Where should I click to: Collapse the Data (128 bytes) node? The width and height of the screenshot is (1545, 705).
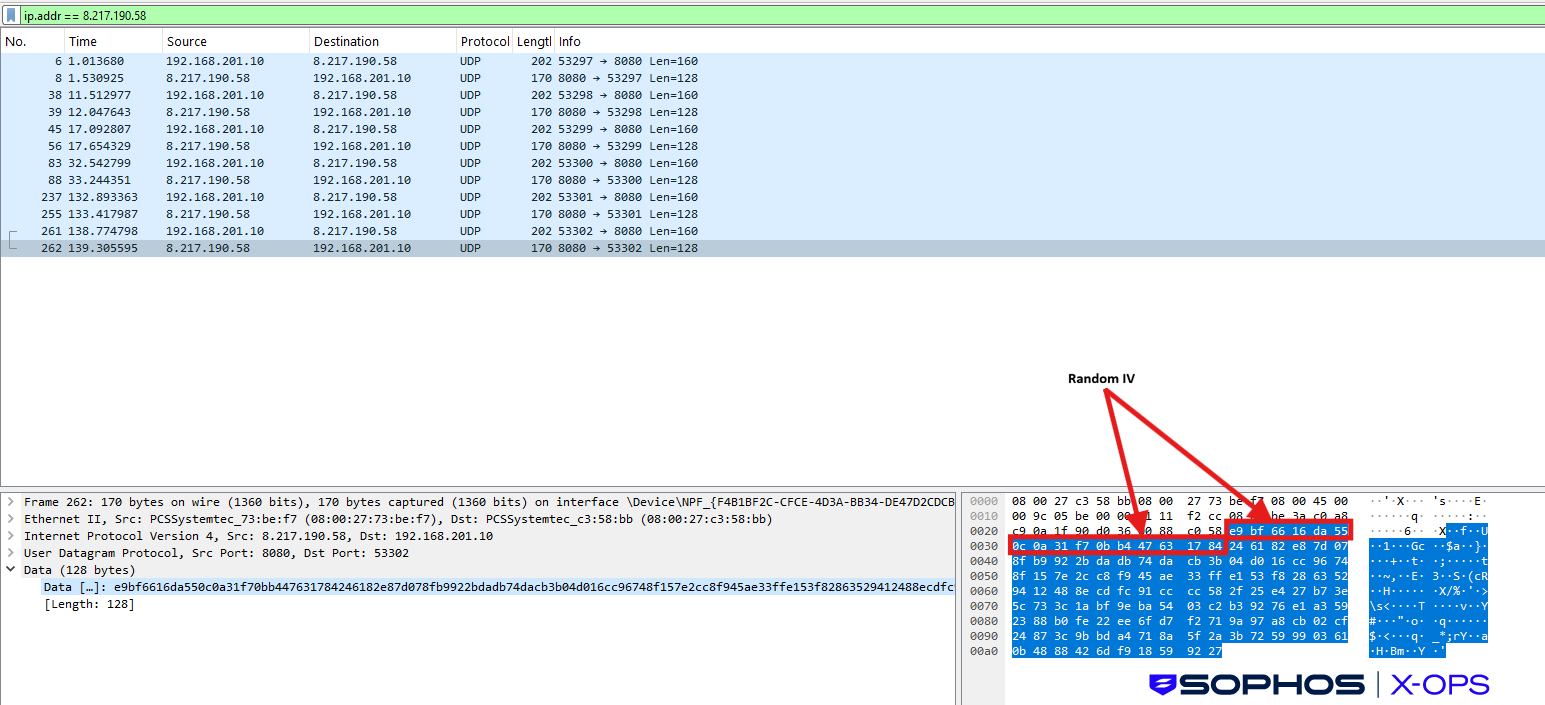tap(11, 570)
